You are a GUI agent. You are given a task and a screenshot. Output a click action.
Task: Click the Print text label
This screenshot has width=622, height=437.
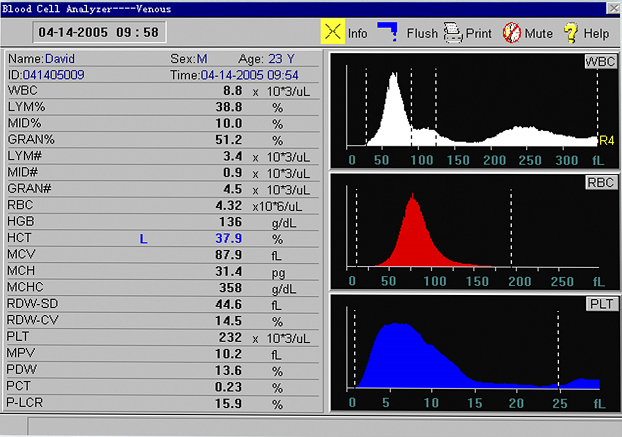point(479,33)
